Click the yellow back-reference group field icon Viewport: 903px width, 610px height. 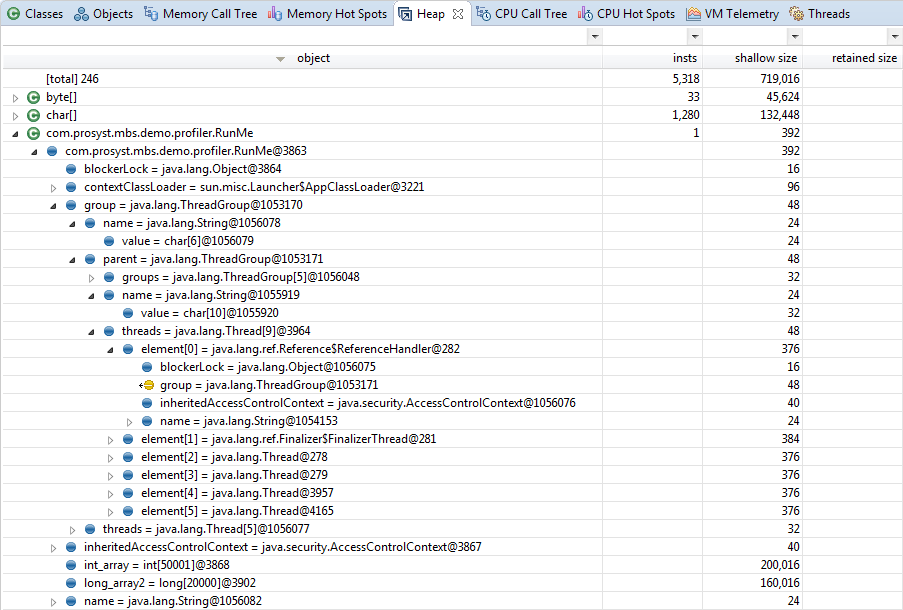146,385
